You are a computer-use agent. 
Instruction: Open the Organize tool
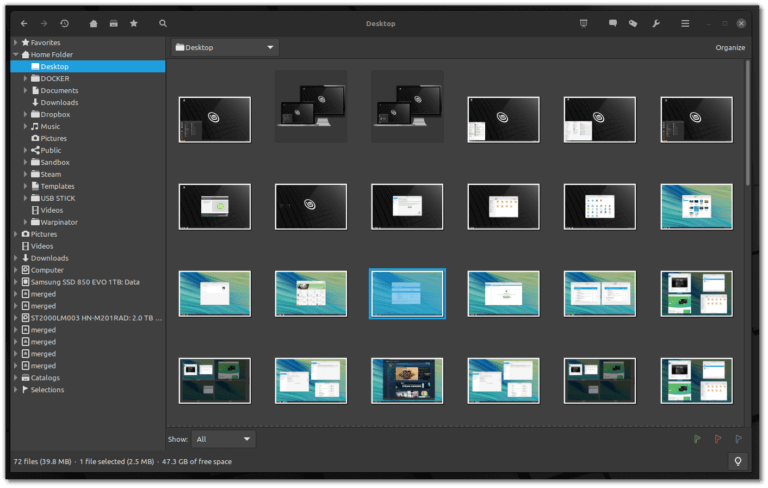pyautogui.click(x=730, y=48)
